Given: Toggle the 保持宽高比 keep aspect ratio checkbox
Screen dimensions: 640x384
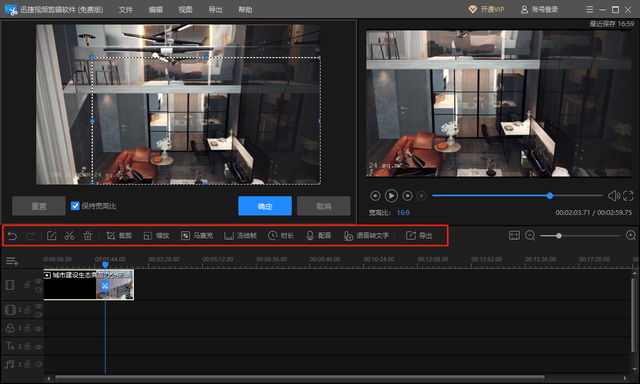Looking at the screenshot, I should (75, 206).
